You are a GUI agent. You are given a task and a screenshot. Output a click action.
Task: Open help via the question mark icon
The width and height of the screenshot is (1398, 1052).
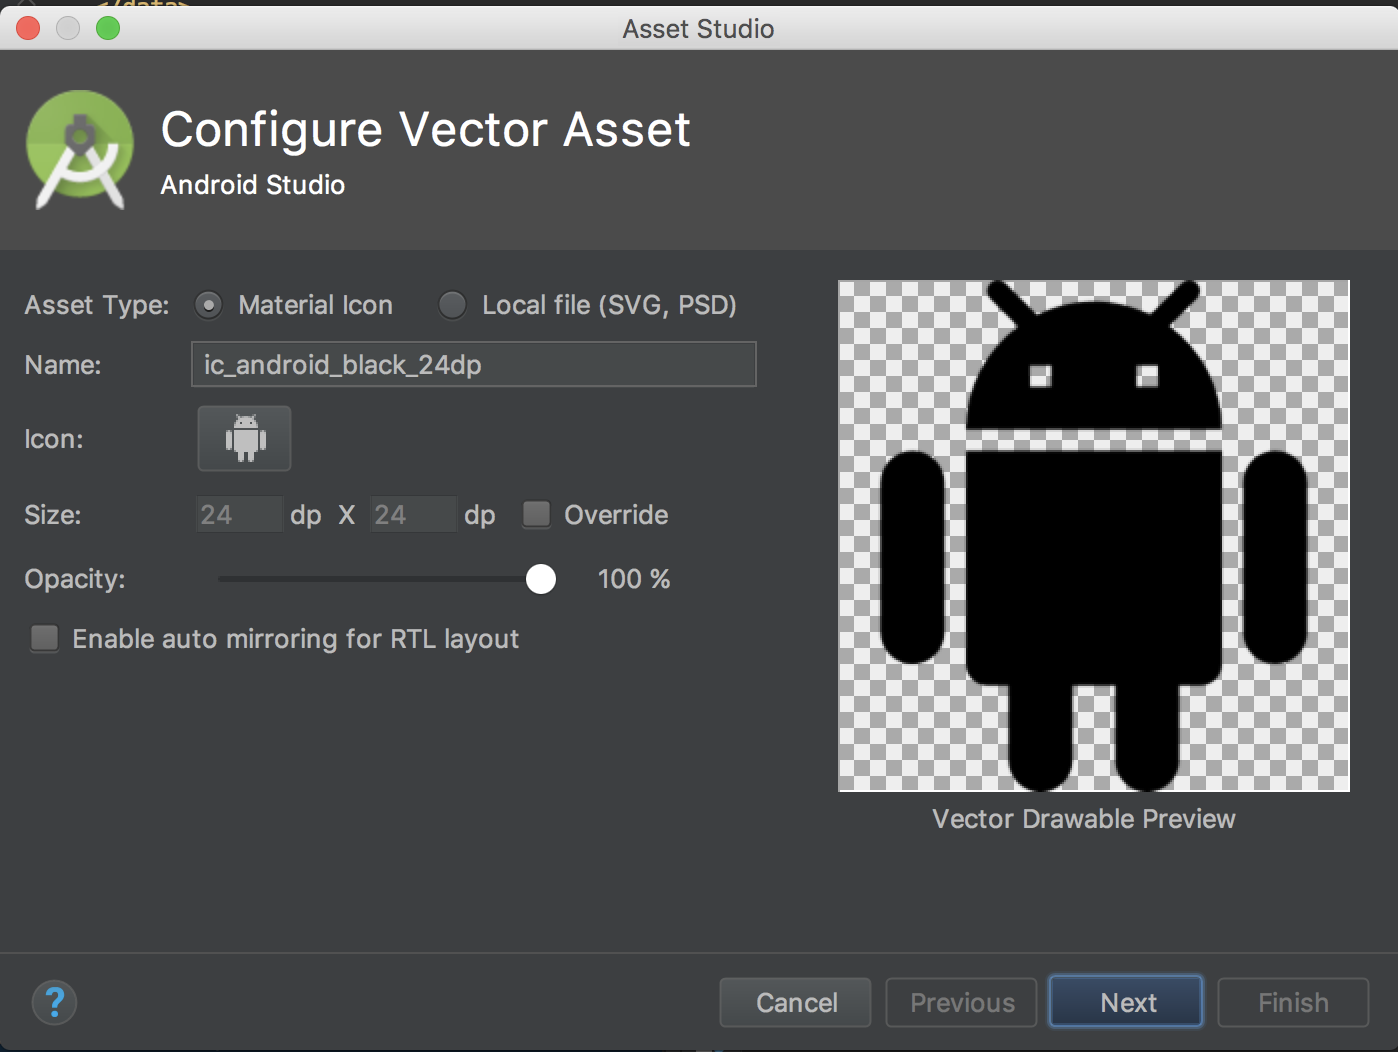(x=54, y=1002)
